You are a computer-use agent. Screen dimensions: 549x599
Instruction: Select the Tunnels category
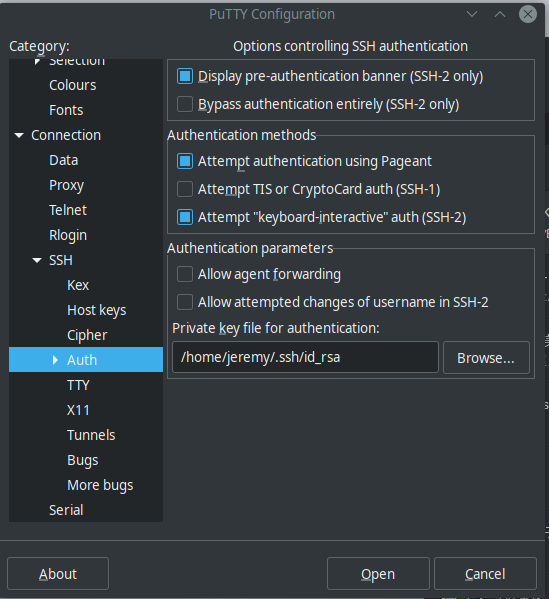coord(91,435)
